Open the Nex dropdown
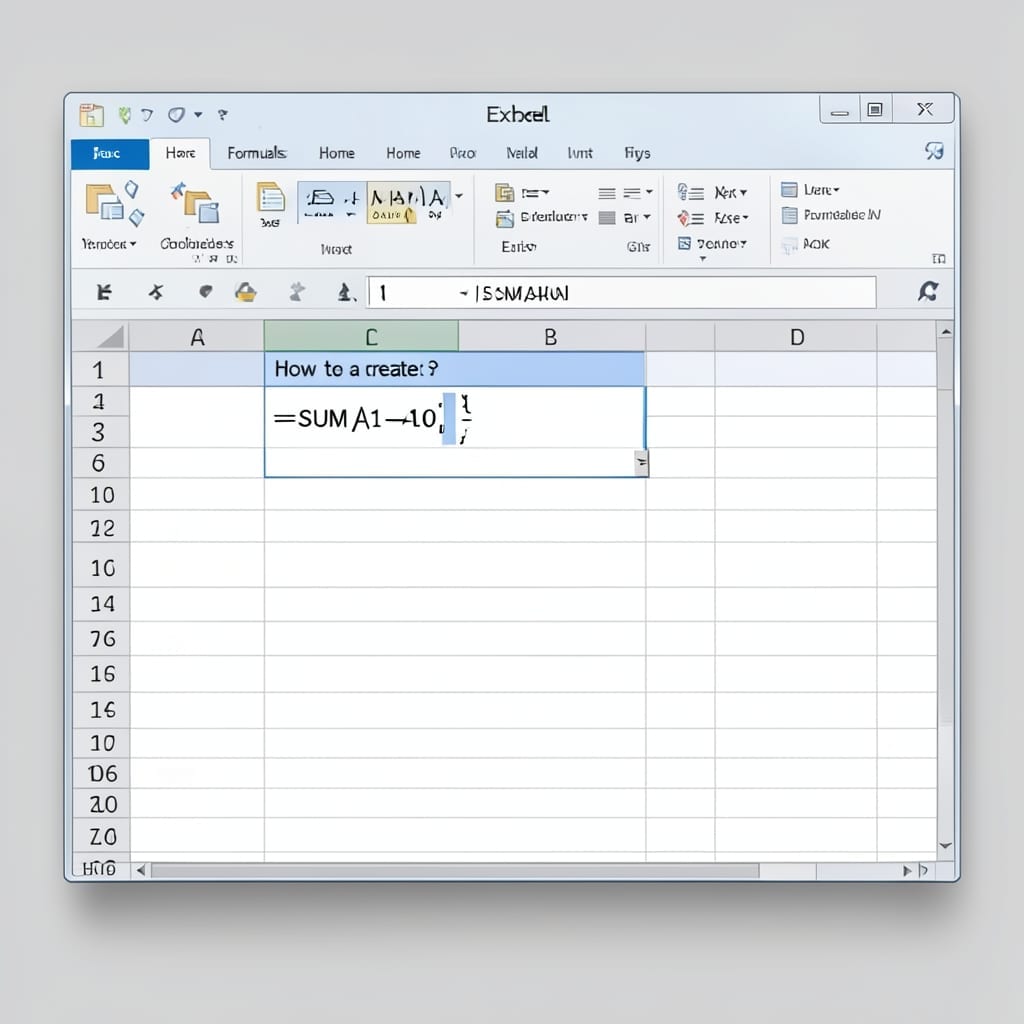This screenshot has width=1024, height=1024. (x=731, y=192)
